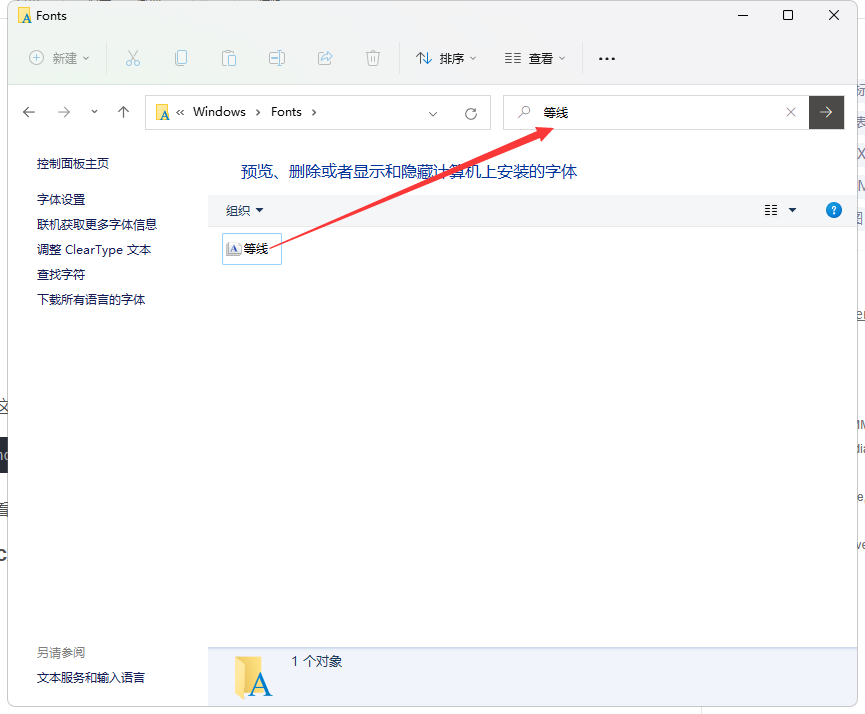The width and height of the screenshot is (865, 714).
Task: Click the Share icon
Action: click(x=325, y=58)
